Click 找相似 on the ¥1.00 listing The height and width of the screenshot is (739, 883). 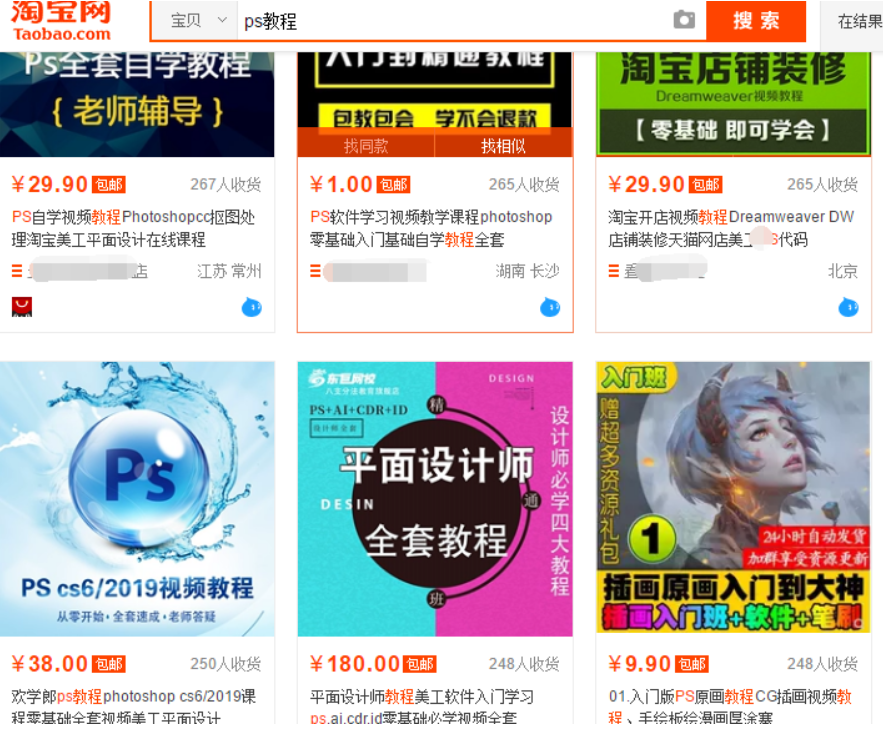(504, 145)
